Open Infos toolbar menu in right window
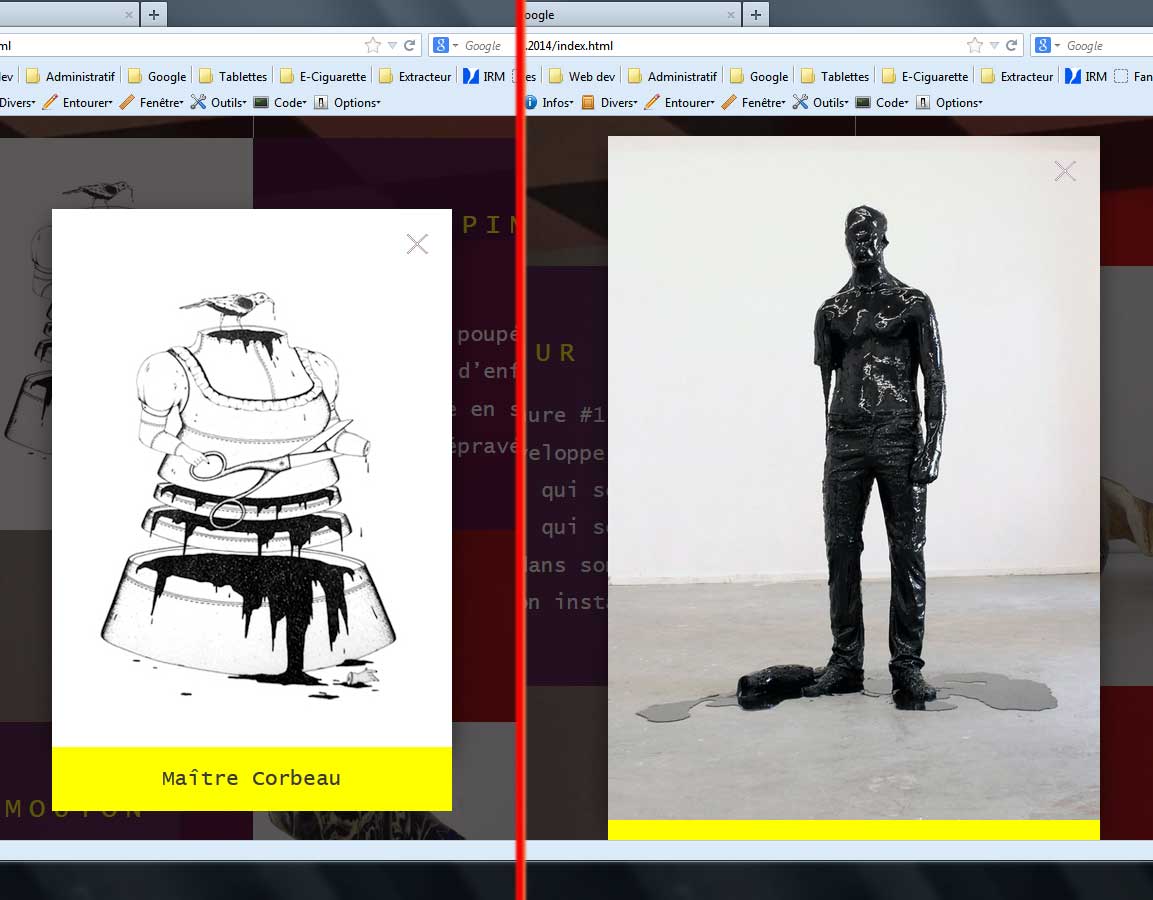The width and height of the screenshot is (1153, 900). (549, 102)
